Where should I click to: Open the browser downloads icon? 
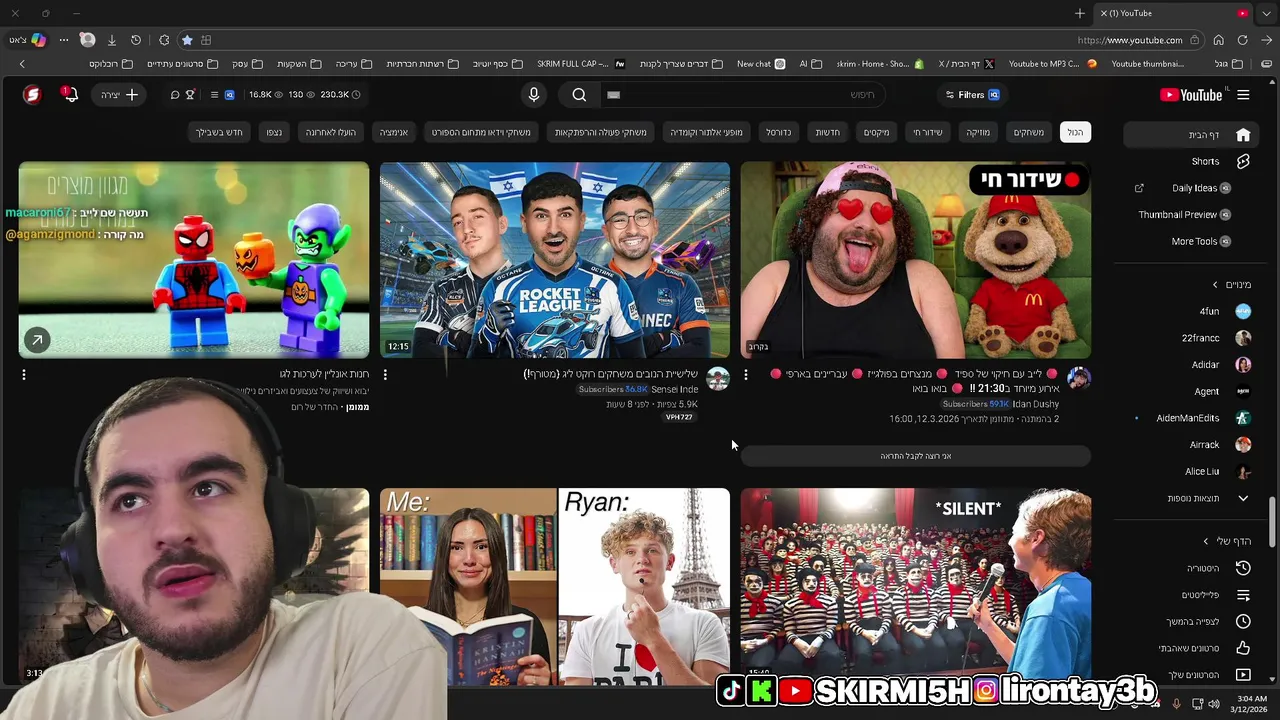[112, 40]
